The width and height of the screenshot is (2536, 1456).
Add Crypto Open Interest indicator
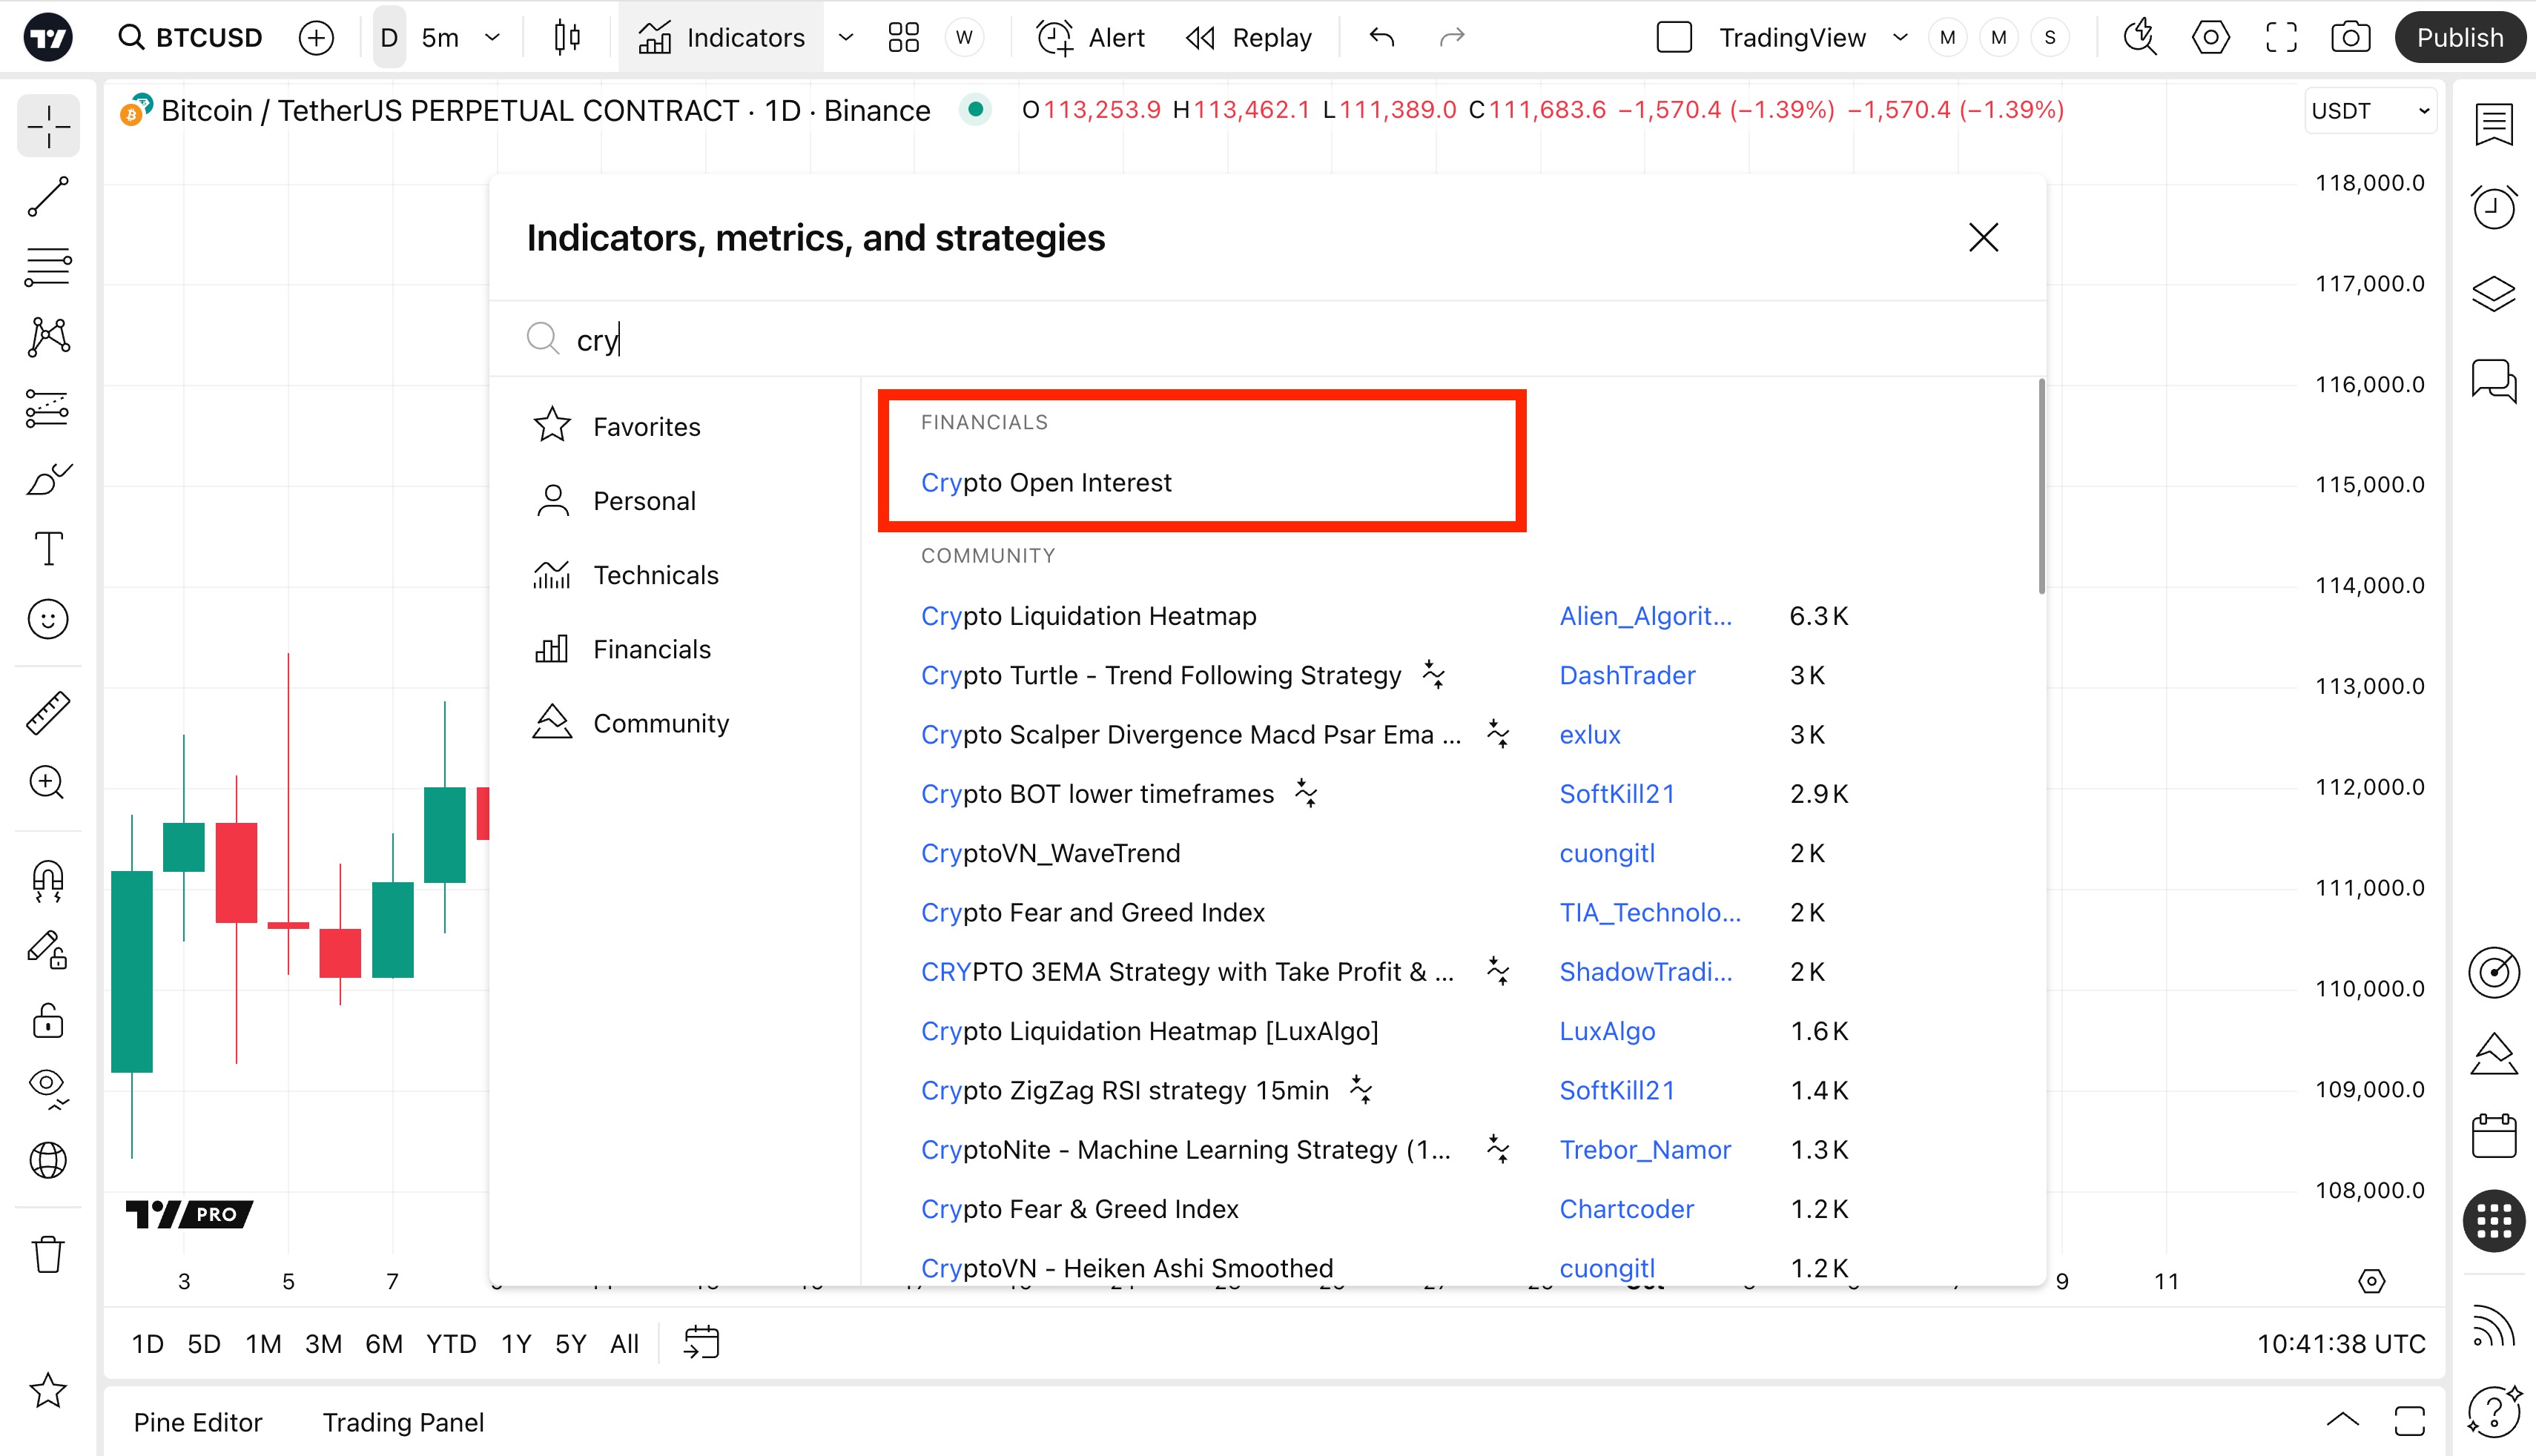point(1045,483)
